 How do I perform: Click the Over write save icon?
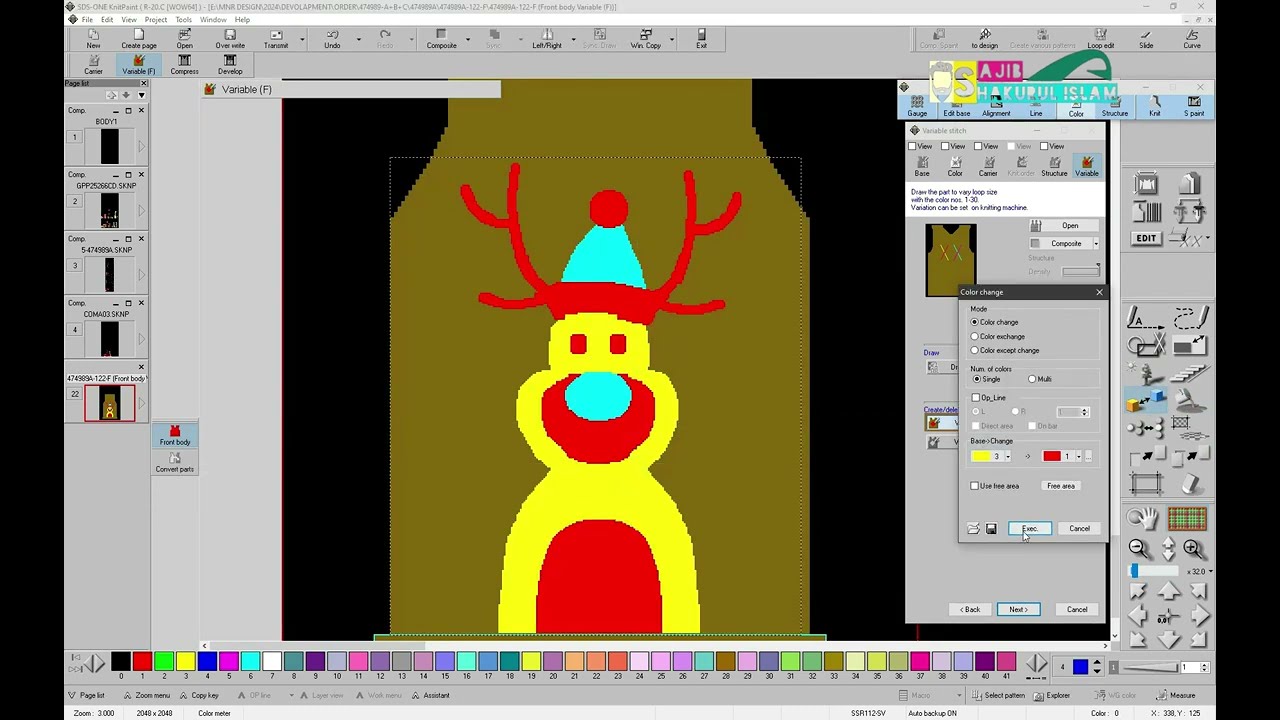[230, 39]
